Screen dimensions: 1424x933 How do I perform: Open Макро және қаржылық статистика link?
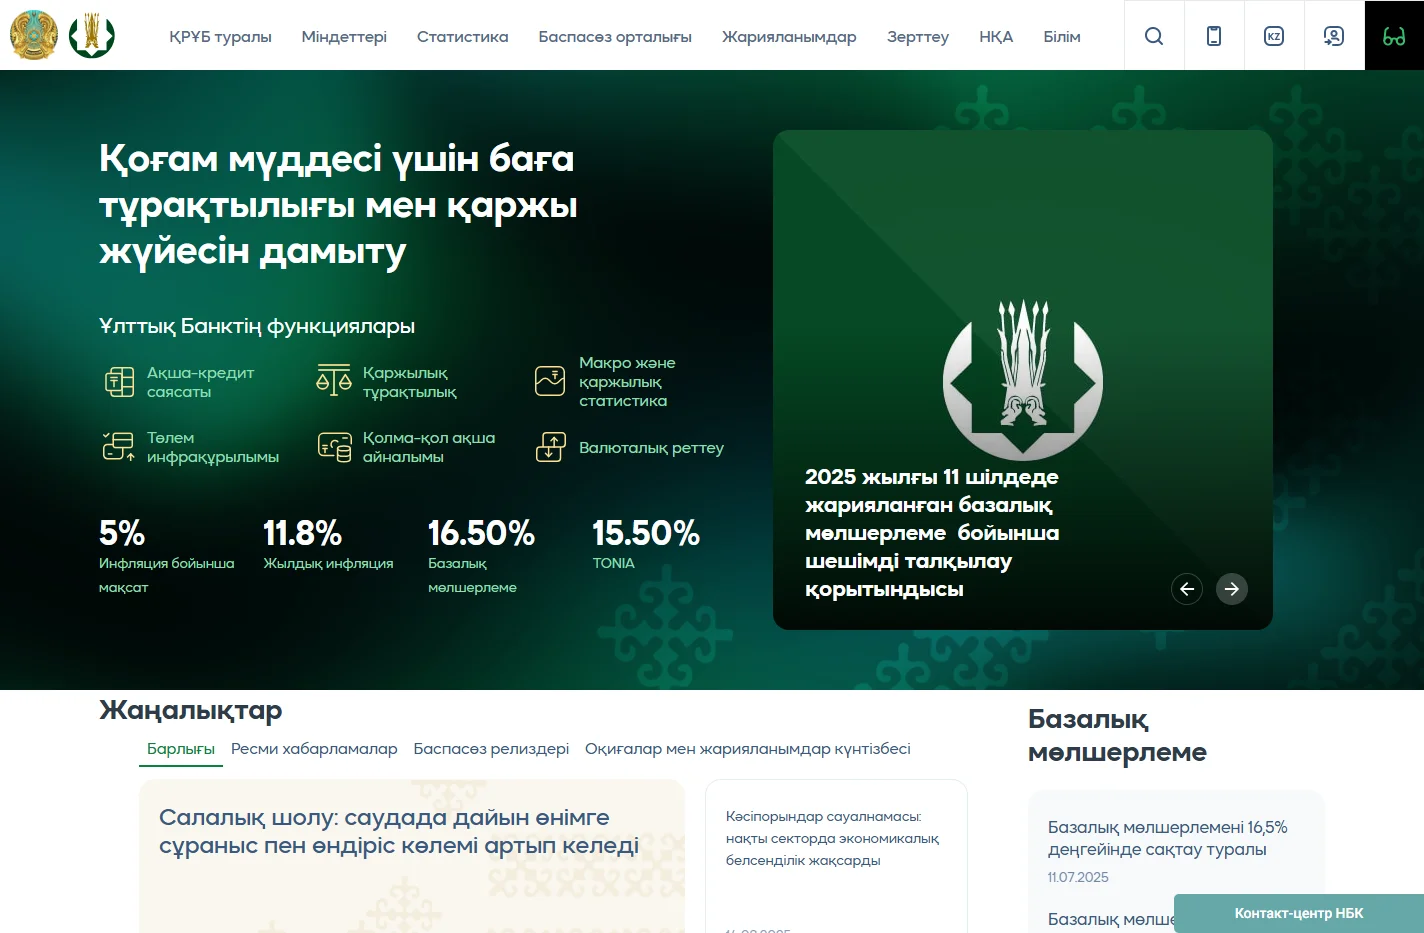click(627, 382)
